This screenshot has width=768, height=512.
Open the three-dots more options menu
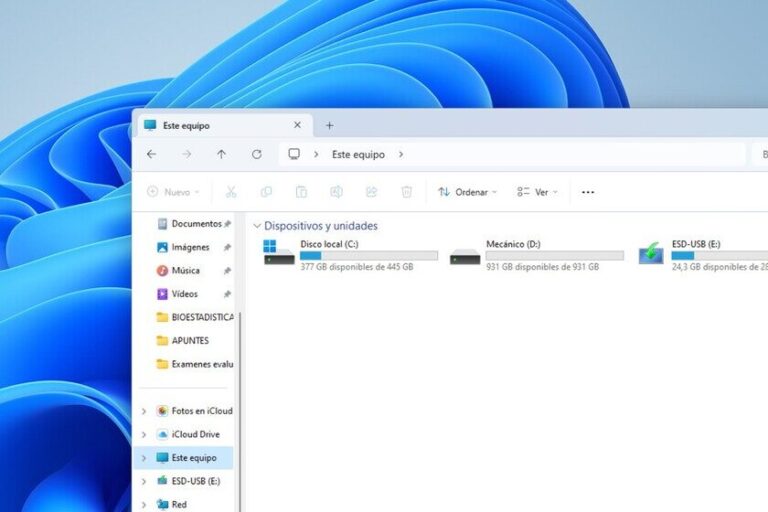tap(588, 192)
